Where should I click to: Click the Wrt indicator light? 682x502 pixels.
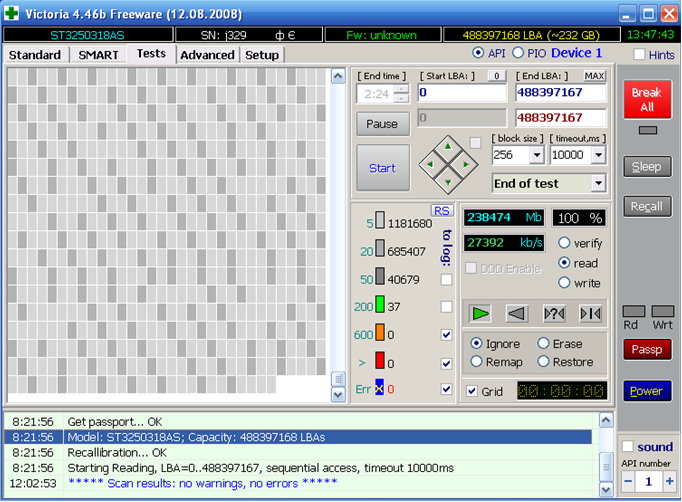662,311
